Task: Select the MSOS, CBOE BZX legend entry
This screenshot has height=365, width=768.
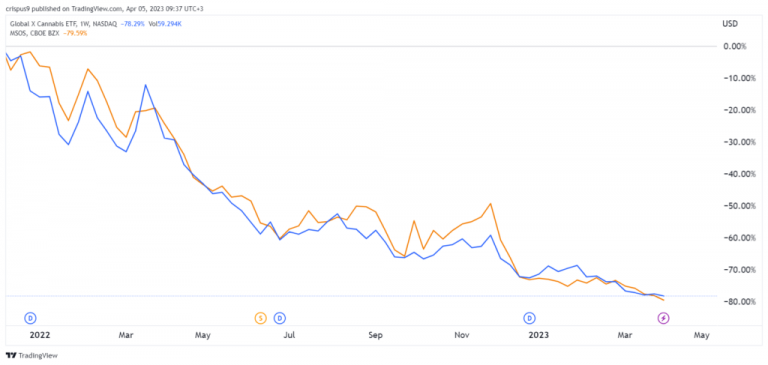Action: pos(35,33)
